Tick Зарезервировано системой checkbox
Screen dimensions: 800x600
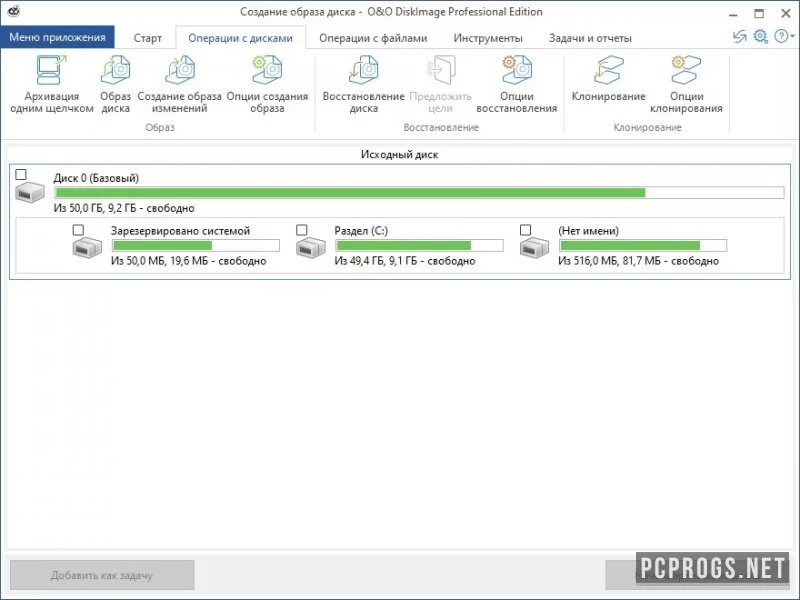(x=78, y=230)
